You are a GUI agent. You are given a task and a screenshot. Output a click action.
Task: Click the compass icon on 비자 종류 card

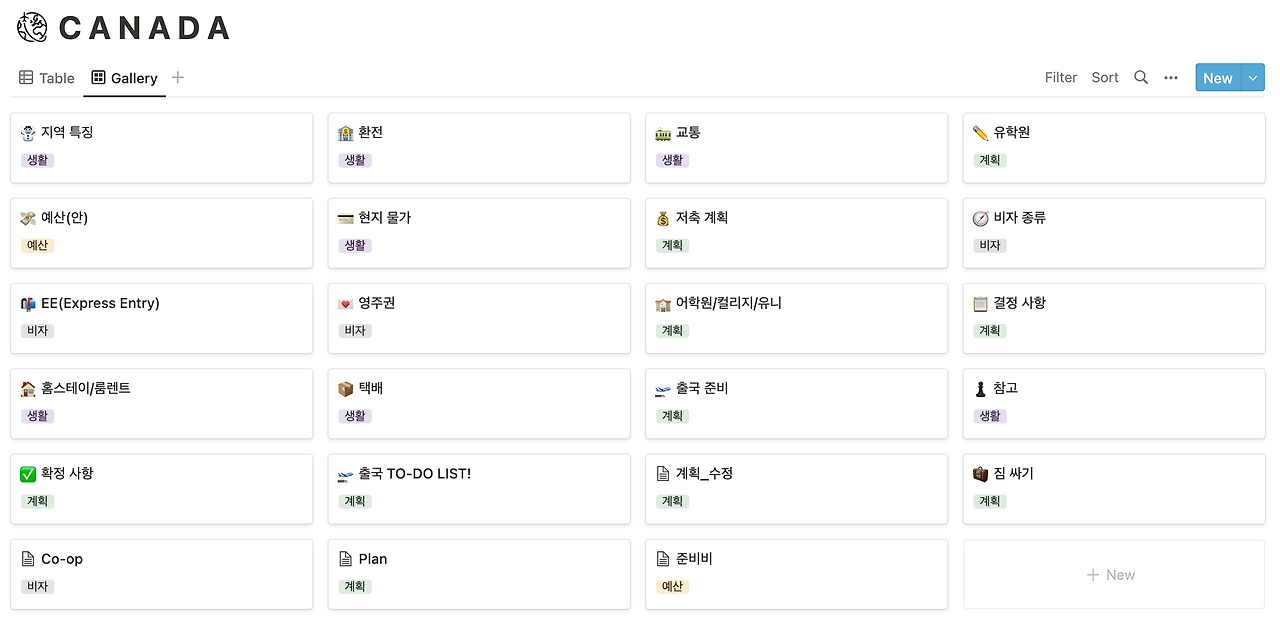980,218
